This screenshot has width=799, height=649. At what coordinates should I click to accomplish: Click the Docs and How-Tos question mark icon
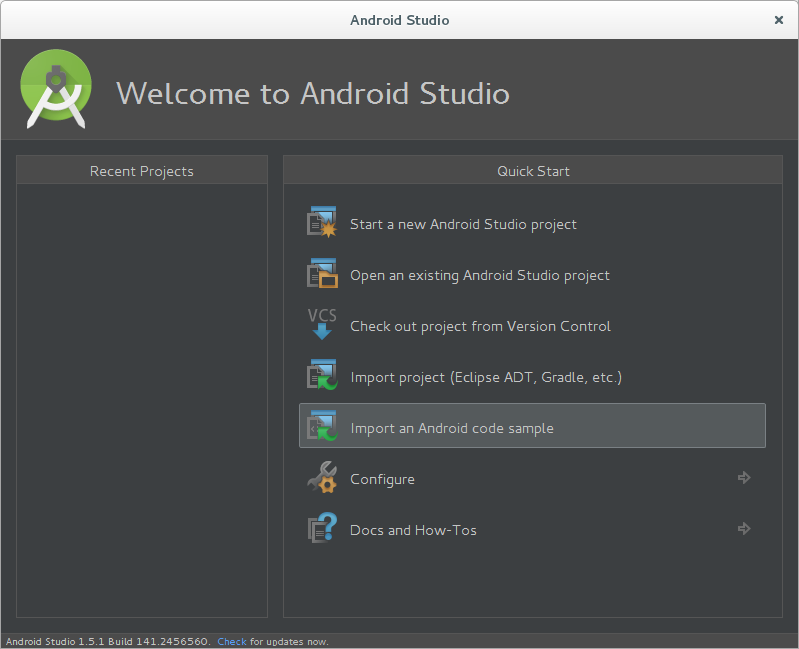pyautogui.click(x=322, y=528)
